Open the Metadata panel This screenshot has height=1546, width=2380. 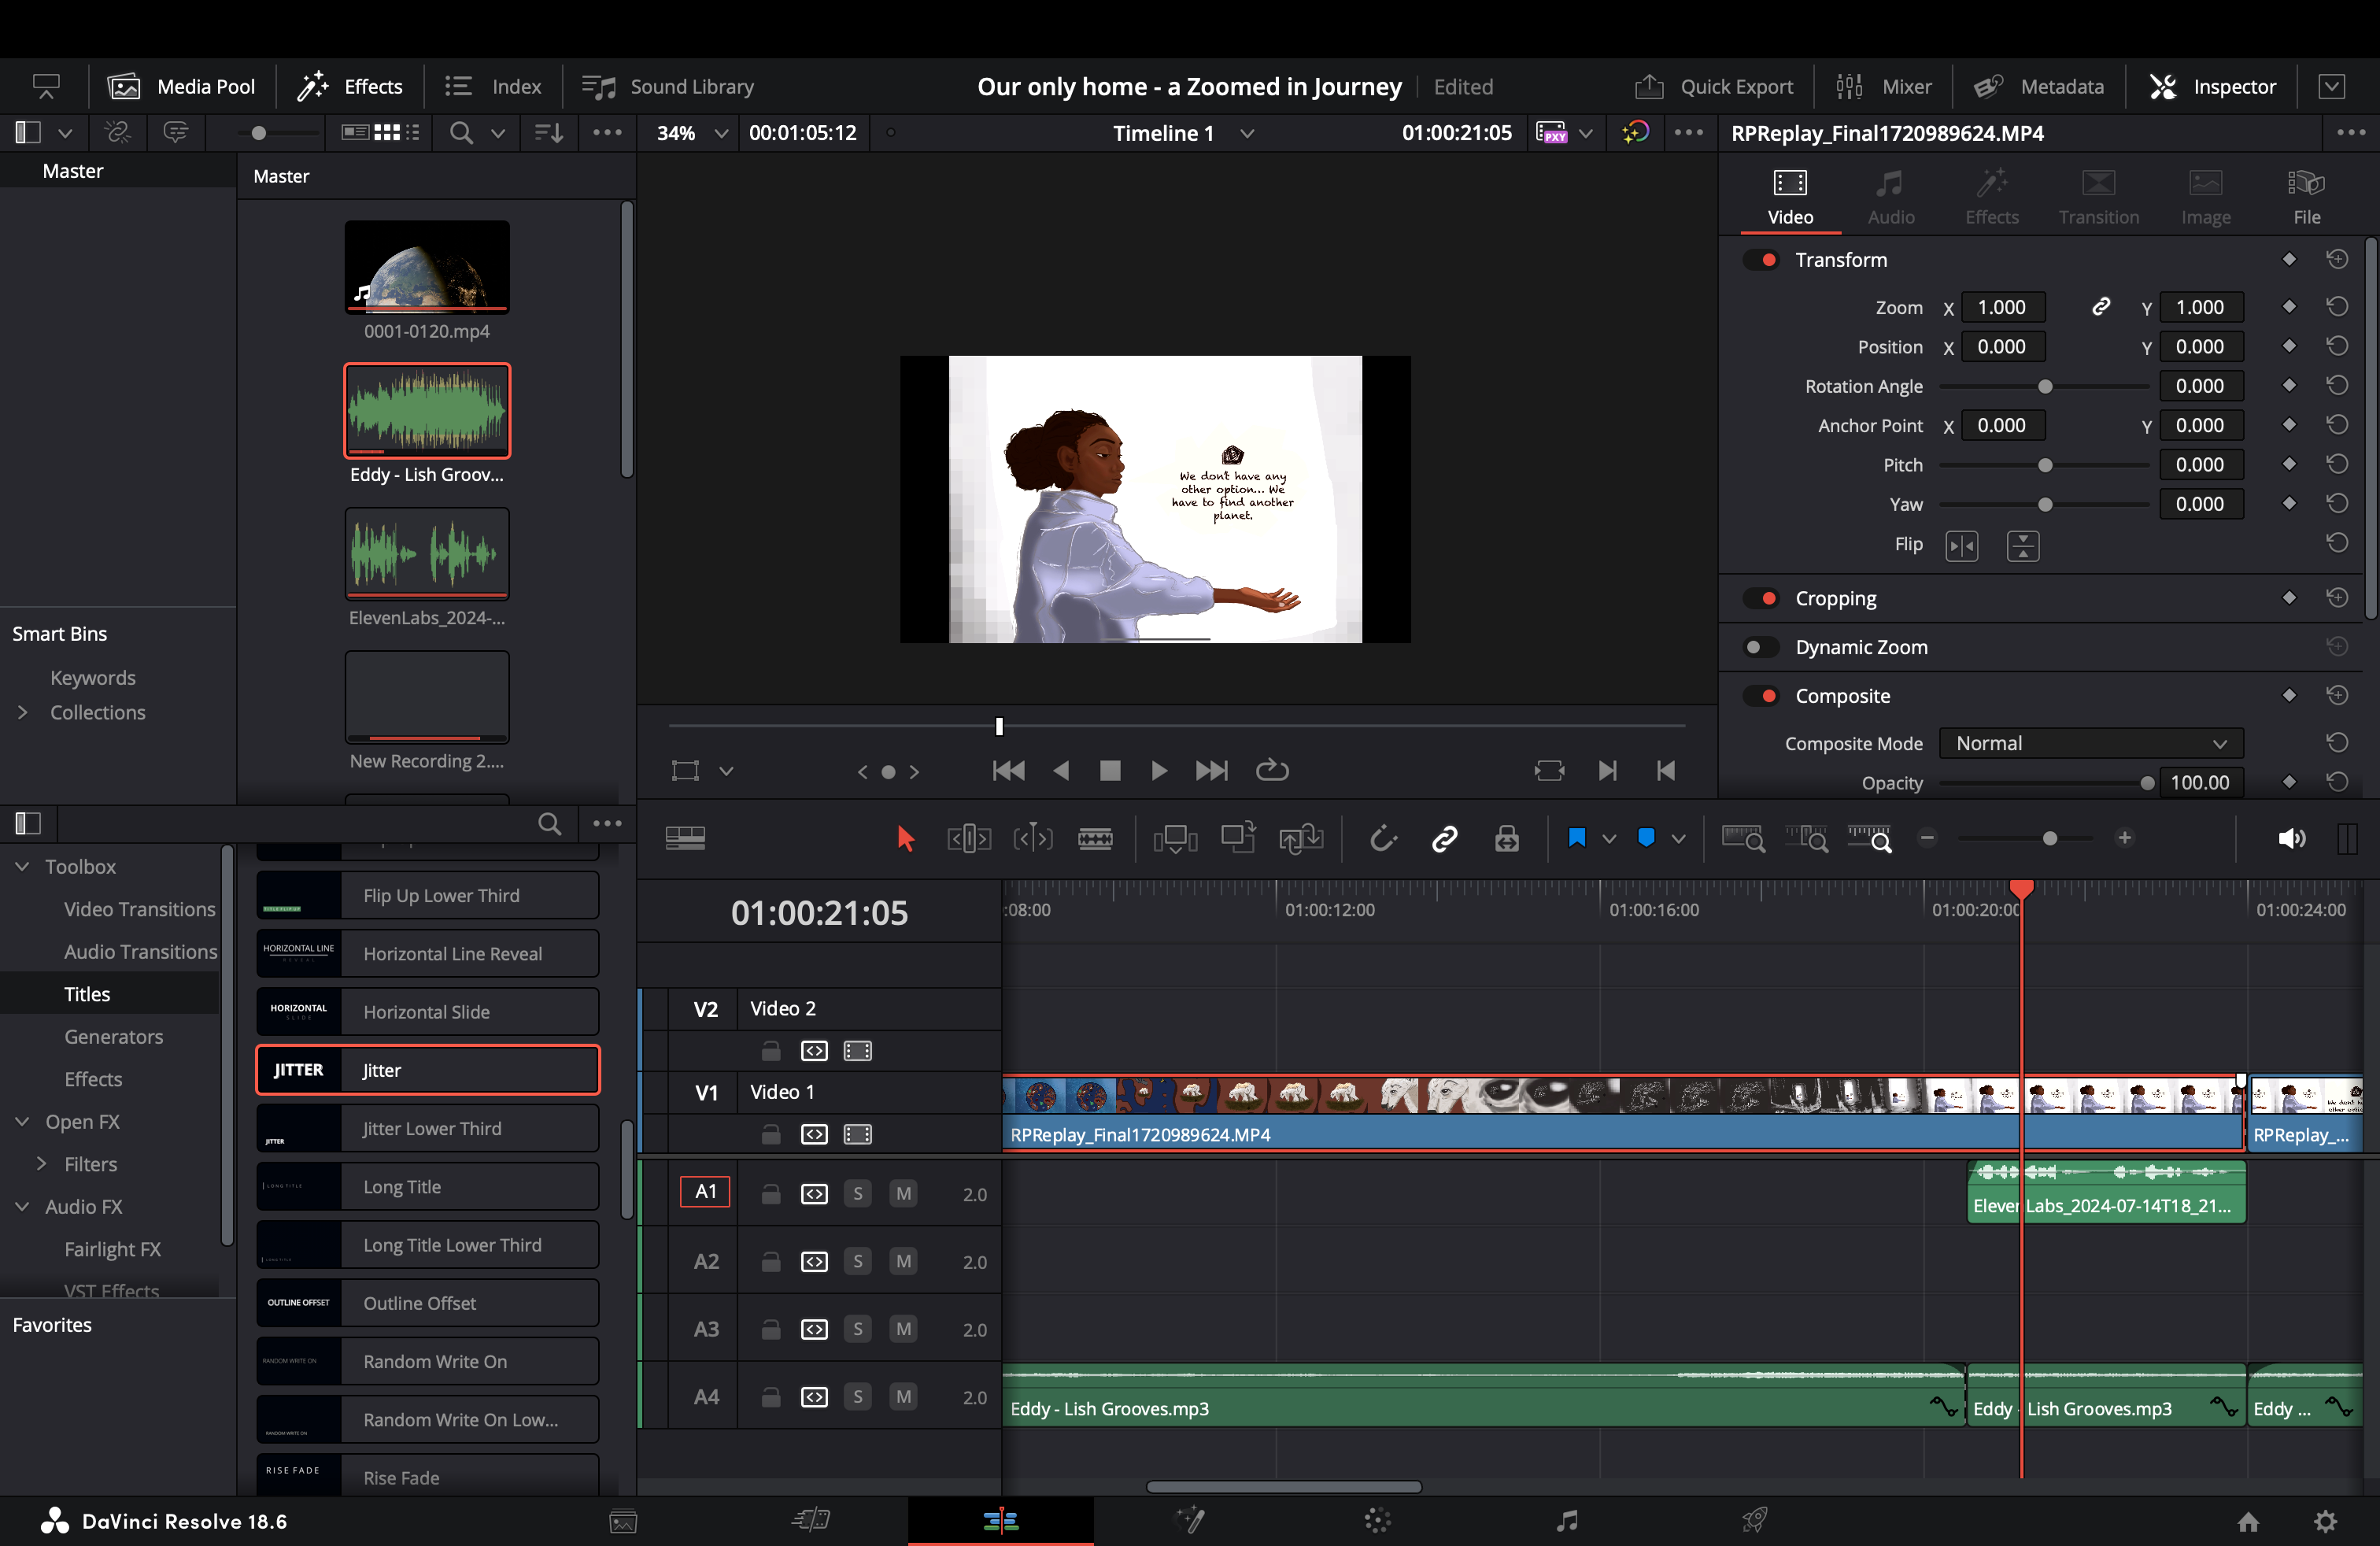point(2039,87)
